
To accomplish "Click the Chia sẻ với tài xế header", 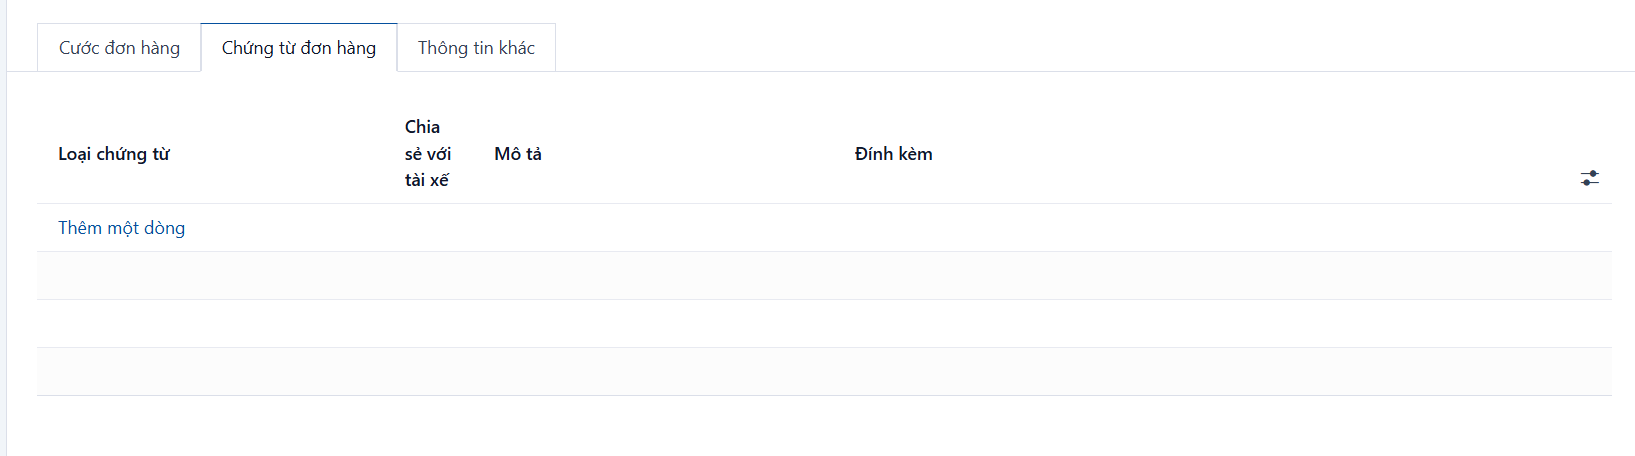I will pos(428,153).
